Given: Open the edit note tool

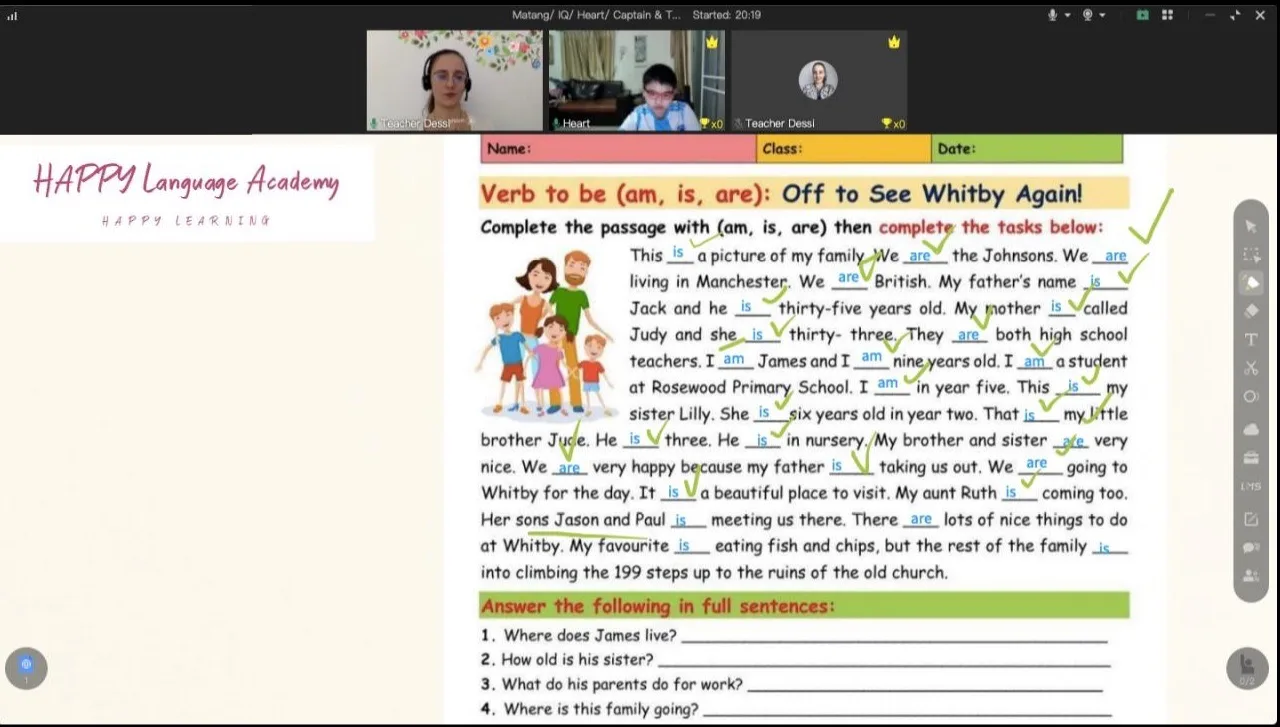Looking at the screenshot, I should [x=1251, y=519].
